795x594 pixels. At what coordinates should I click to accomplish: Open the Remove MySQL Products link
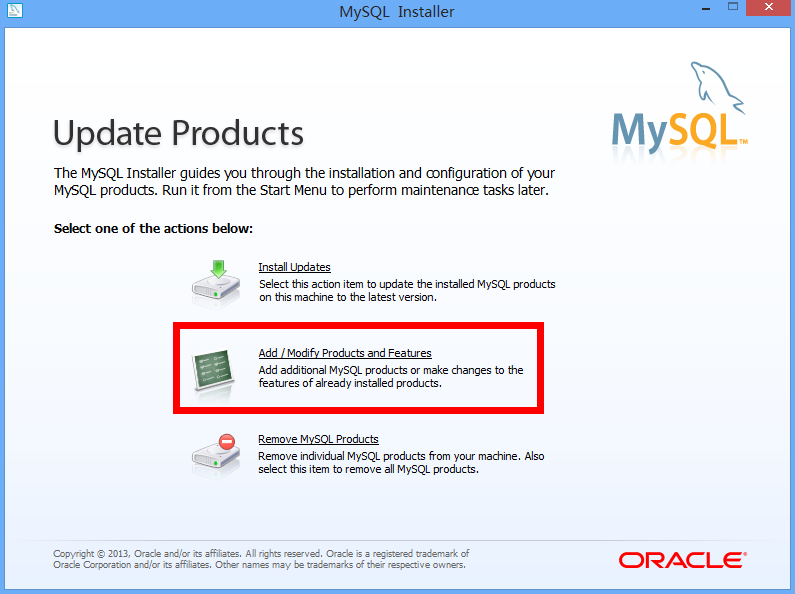pyautogui.click(x=318, y=439)
